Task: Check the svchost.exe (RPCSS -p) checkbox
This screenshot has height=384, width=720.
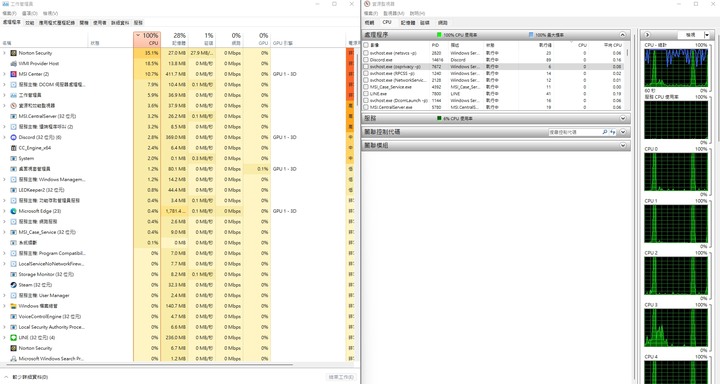Action: (x=366, y=73)
